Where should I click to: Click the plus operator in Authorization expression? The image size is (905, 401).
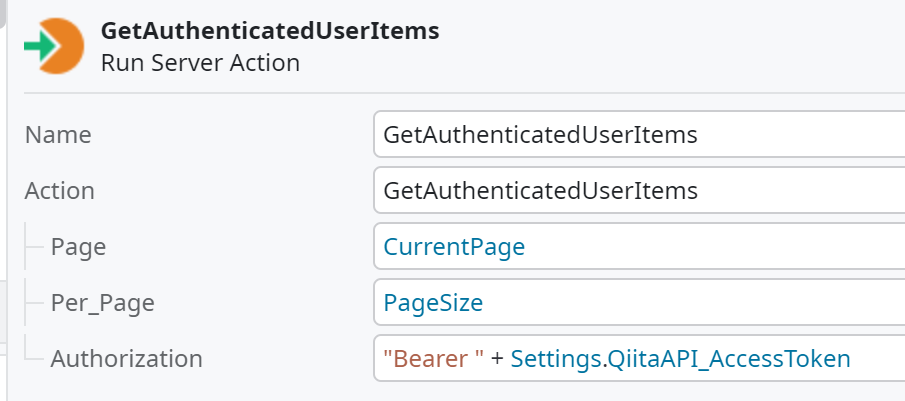pyautogui.click(x=497, y=358)
